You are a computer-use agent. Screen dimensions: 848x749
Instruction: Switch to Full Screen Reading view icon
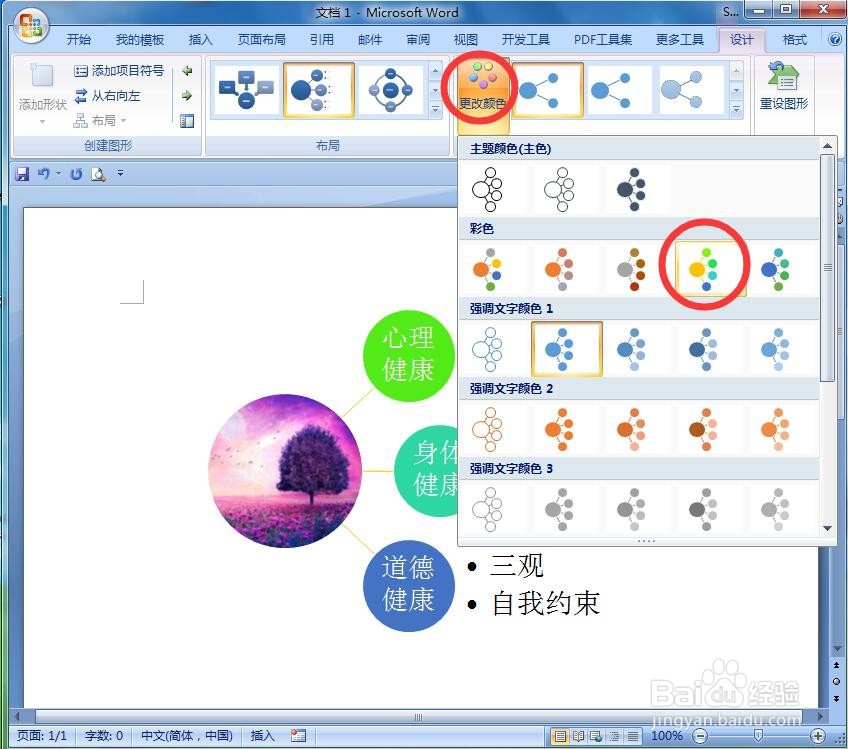point(579,736)
